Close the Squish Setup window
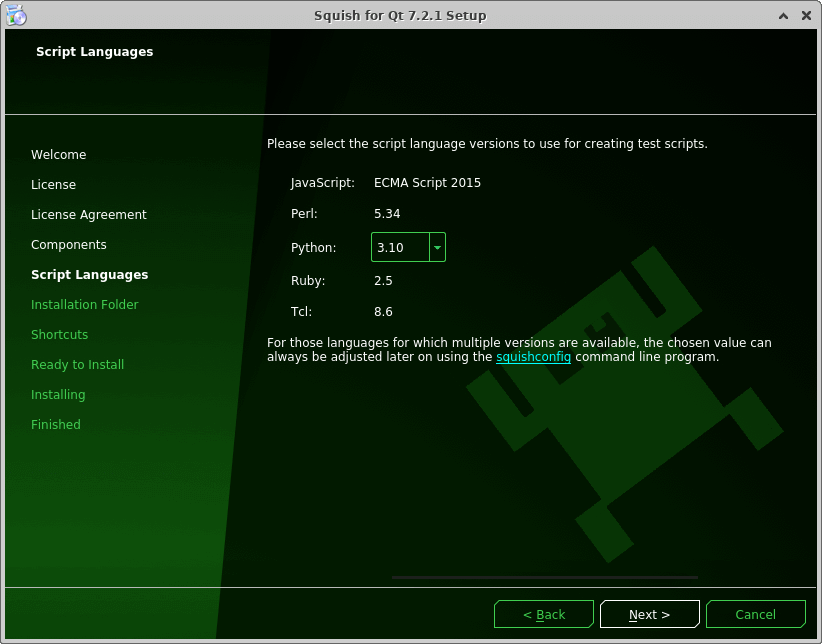Image resolution: width=822 pixels, height=644 pixels. pos(806,15)
